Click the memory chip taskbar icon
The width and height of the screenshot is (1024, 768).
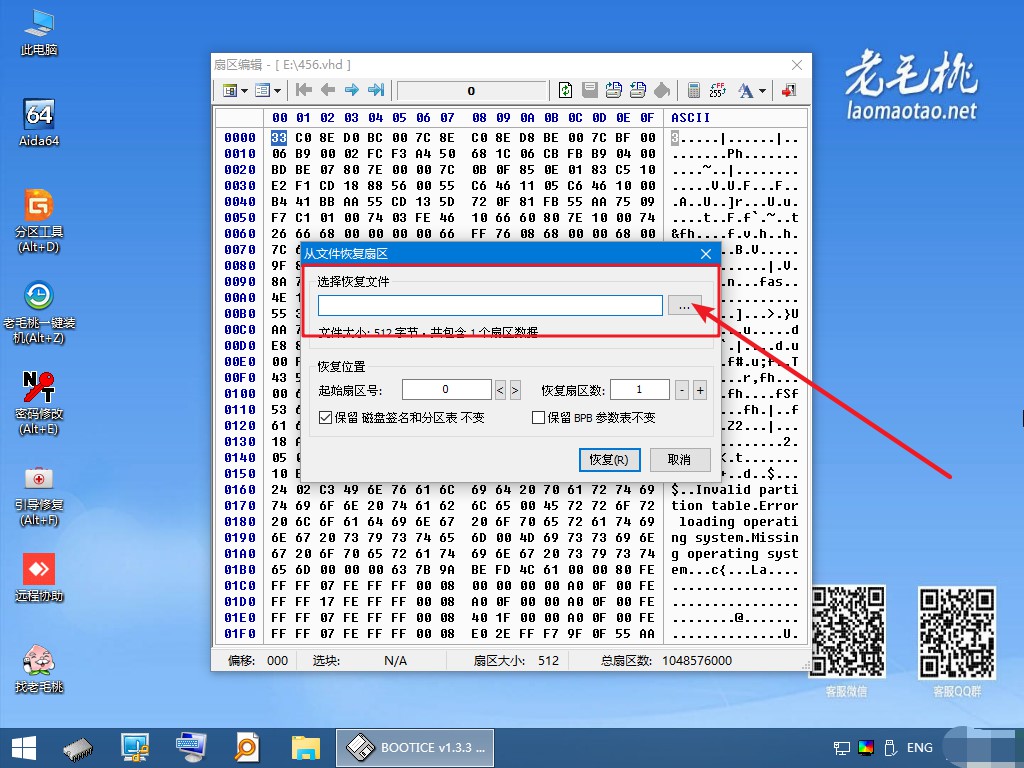[78, 748]
